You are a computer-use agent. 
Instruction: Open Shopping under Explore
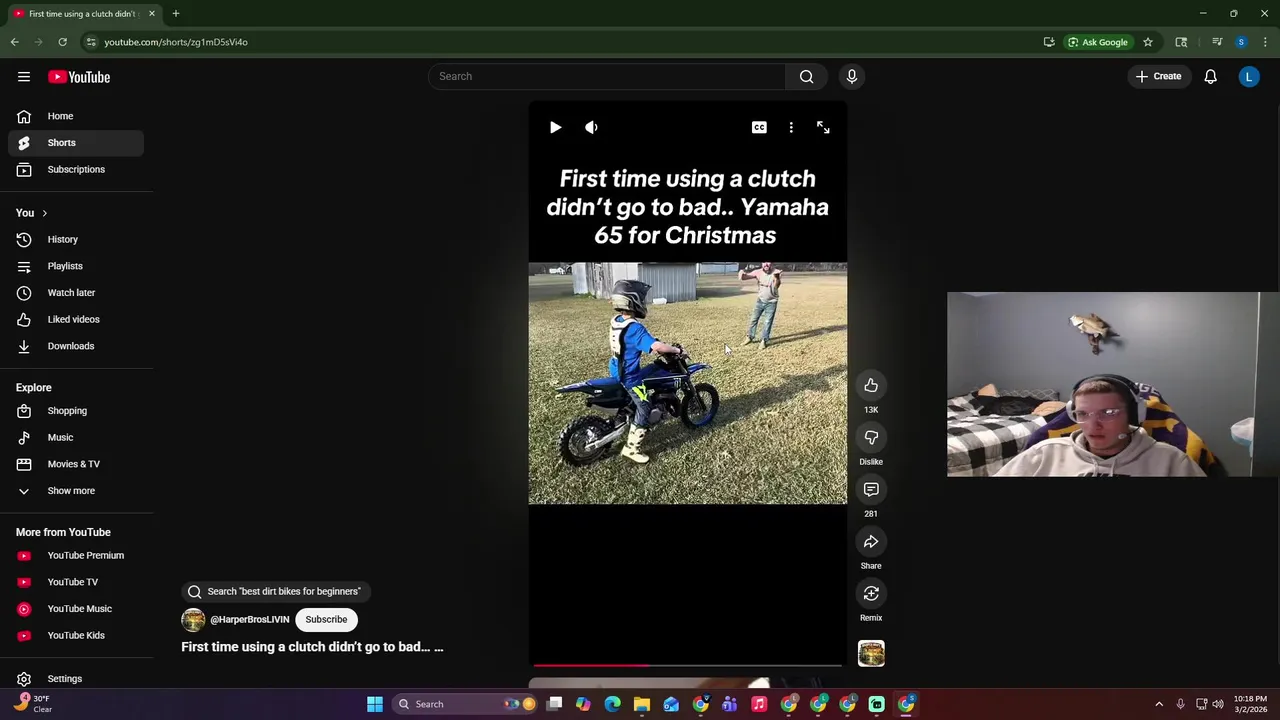click(76, 411)
